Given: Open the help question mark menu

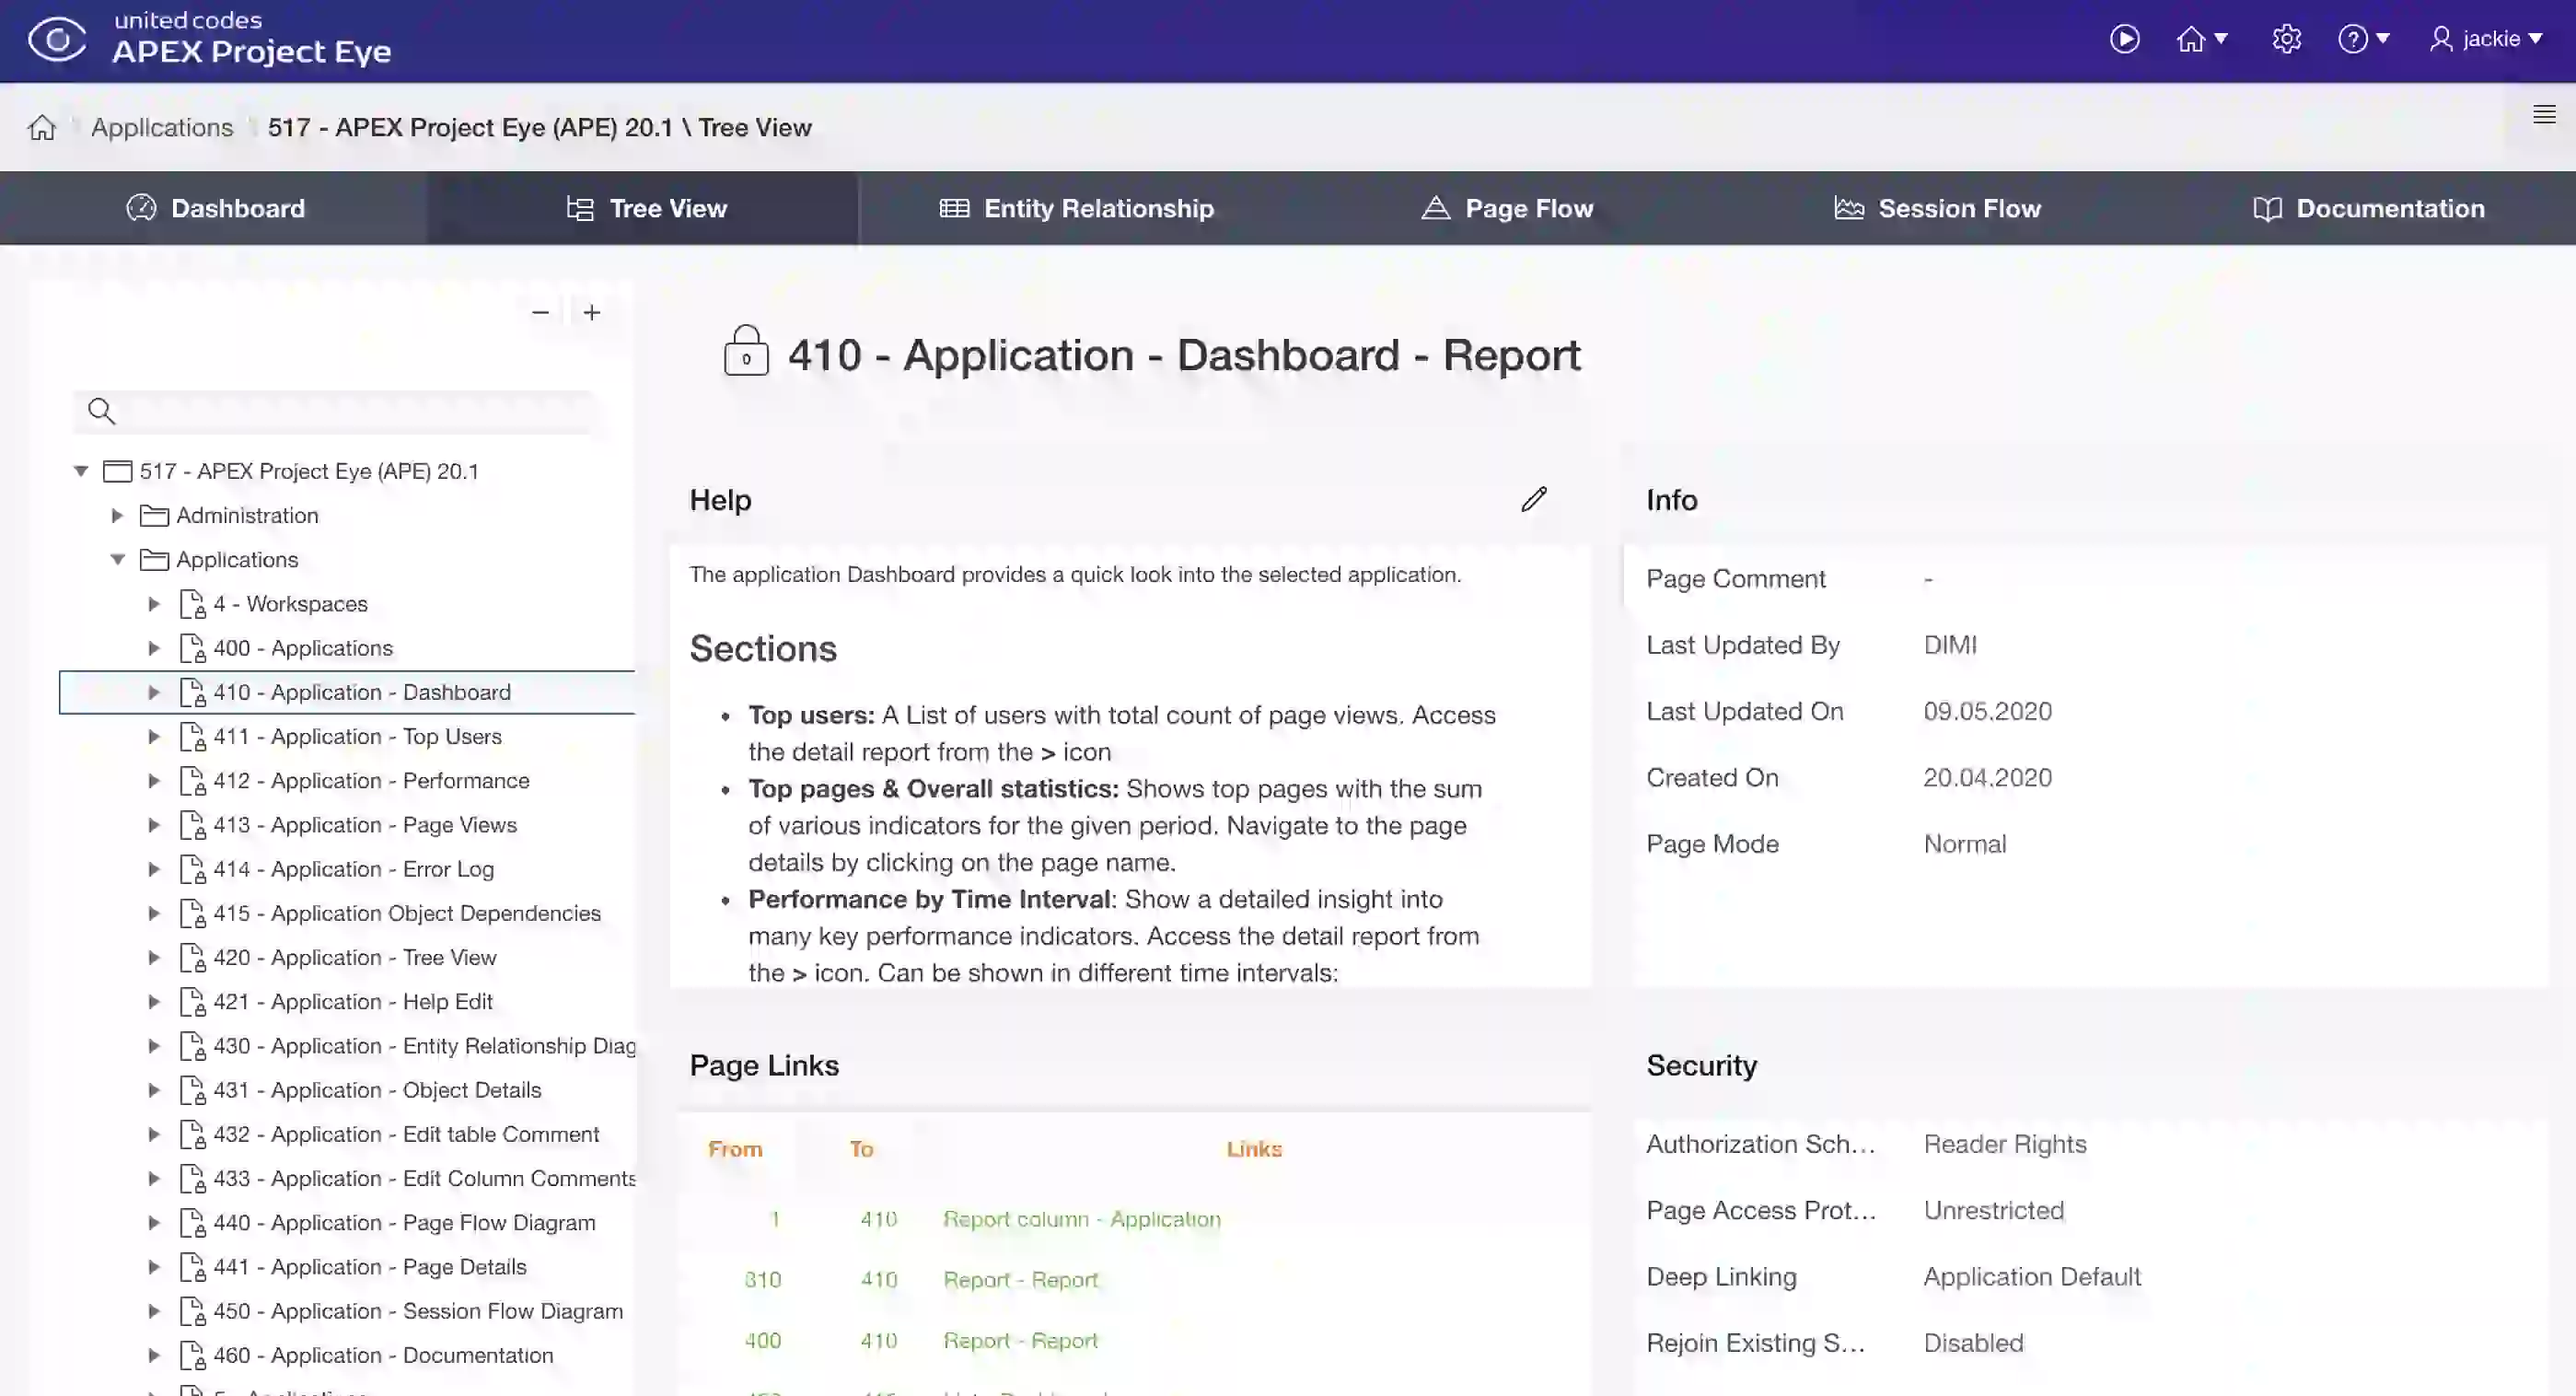Looking at the screenshot, I should coord(2363,39).
